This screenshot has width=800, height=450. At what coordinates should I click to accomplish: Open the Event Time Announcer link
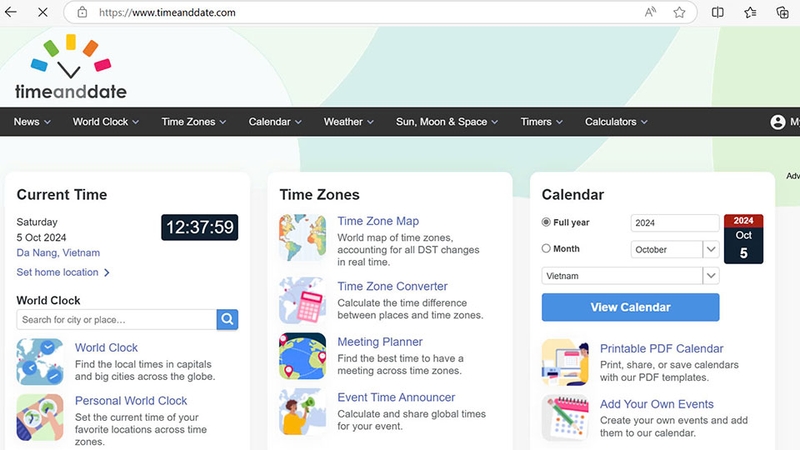tap(396, 397)
